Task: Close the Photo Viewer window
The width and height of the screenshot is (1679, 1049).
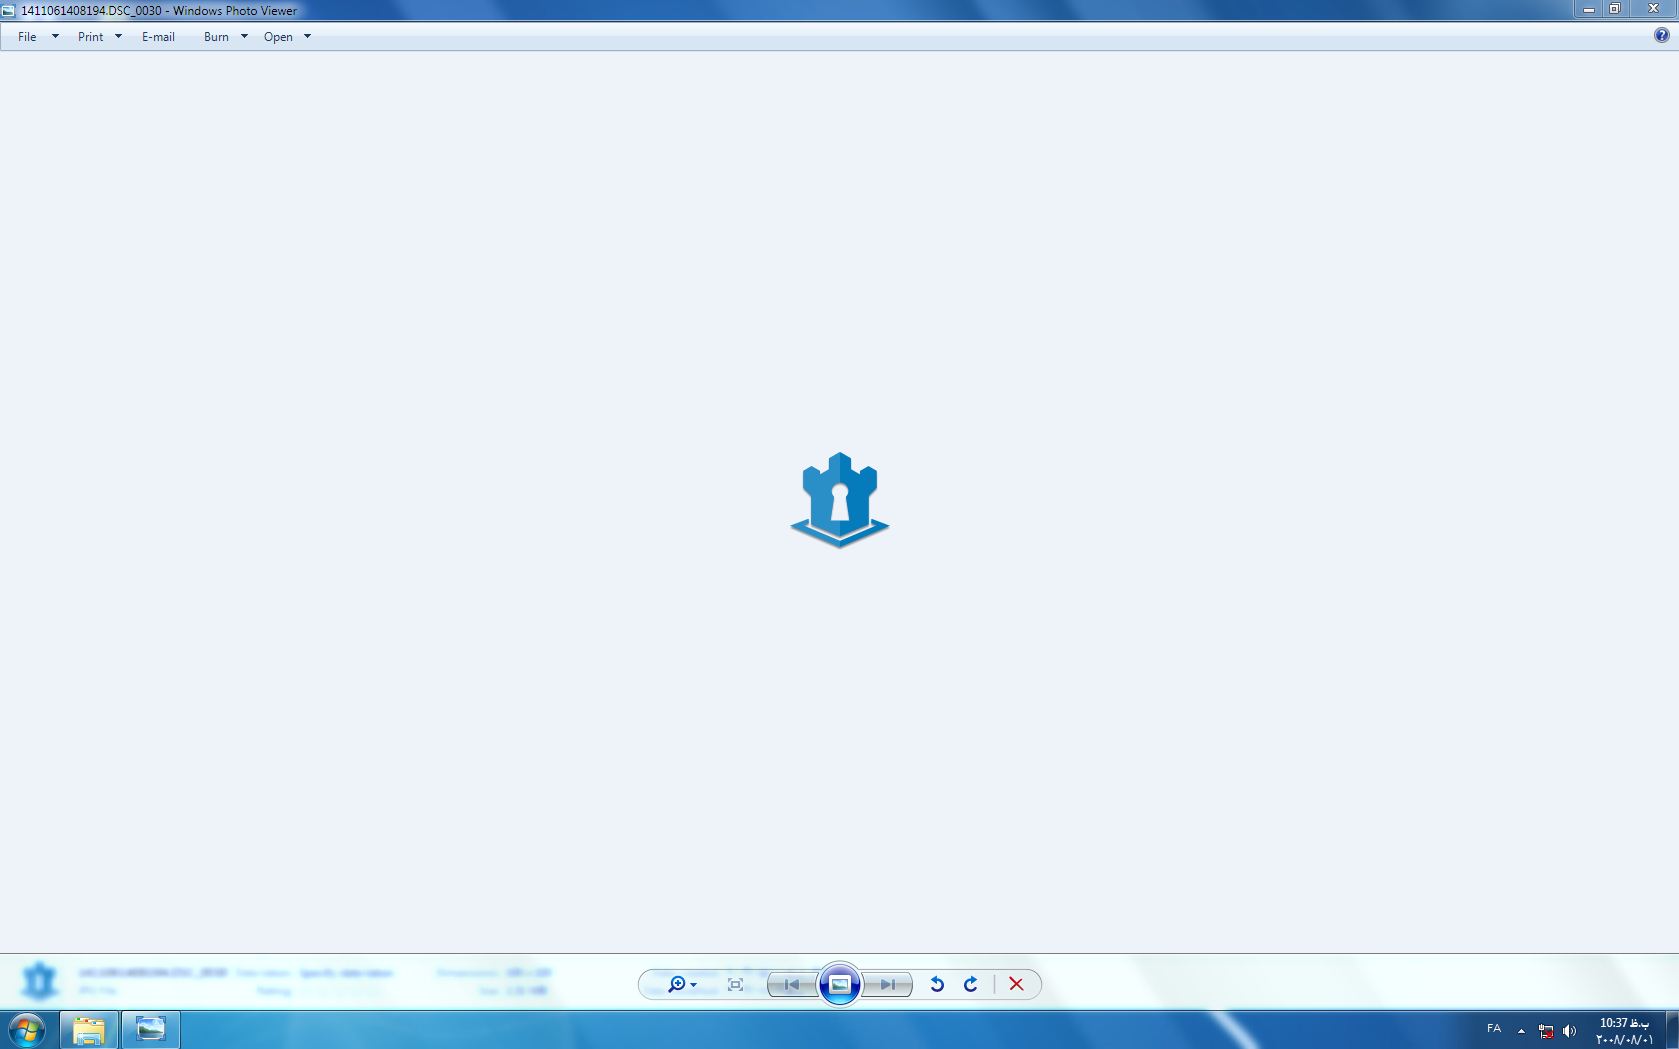Action: click(1653, 9)
